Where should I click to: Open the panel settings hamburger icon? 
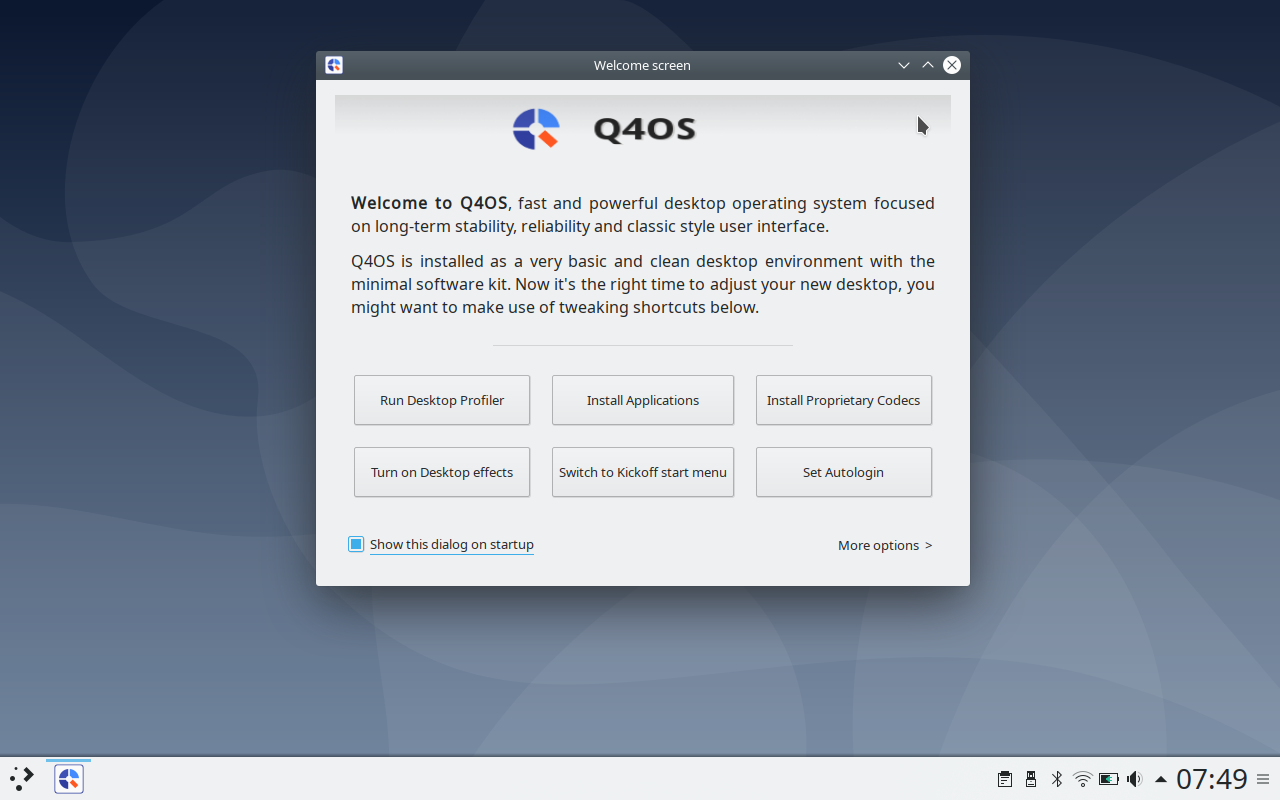tap(1263, 779)
